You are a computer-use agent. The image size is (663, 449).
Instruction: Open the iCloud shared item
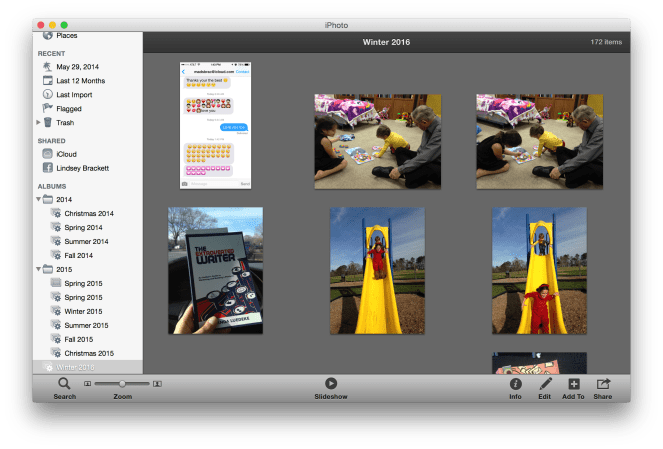coord(67,155)
